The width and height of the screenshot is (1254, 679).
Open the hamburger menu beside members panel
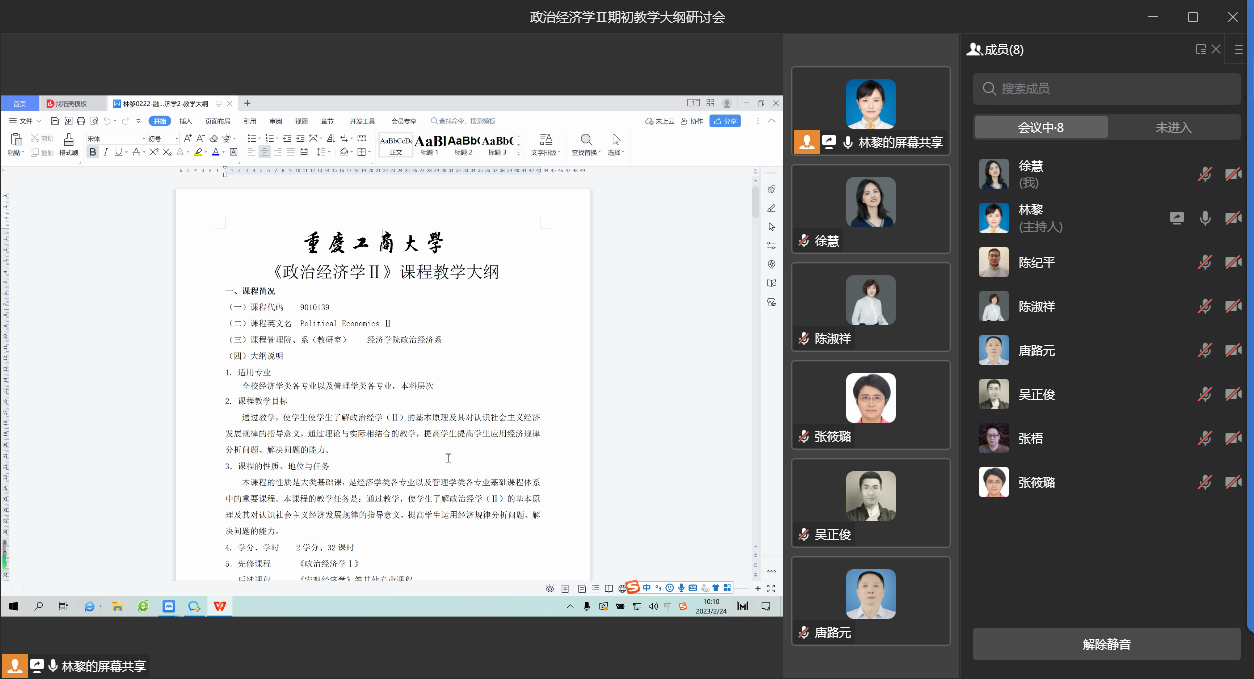point(1239,49)
